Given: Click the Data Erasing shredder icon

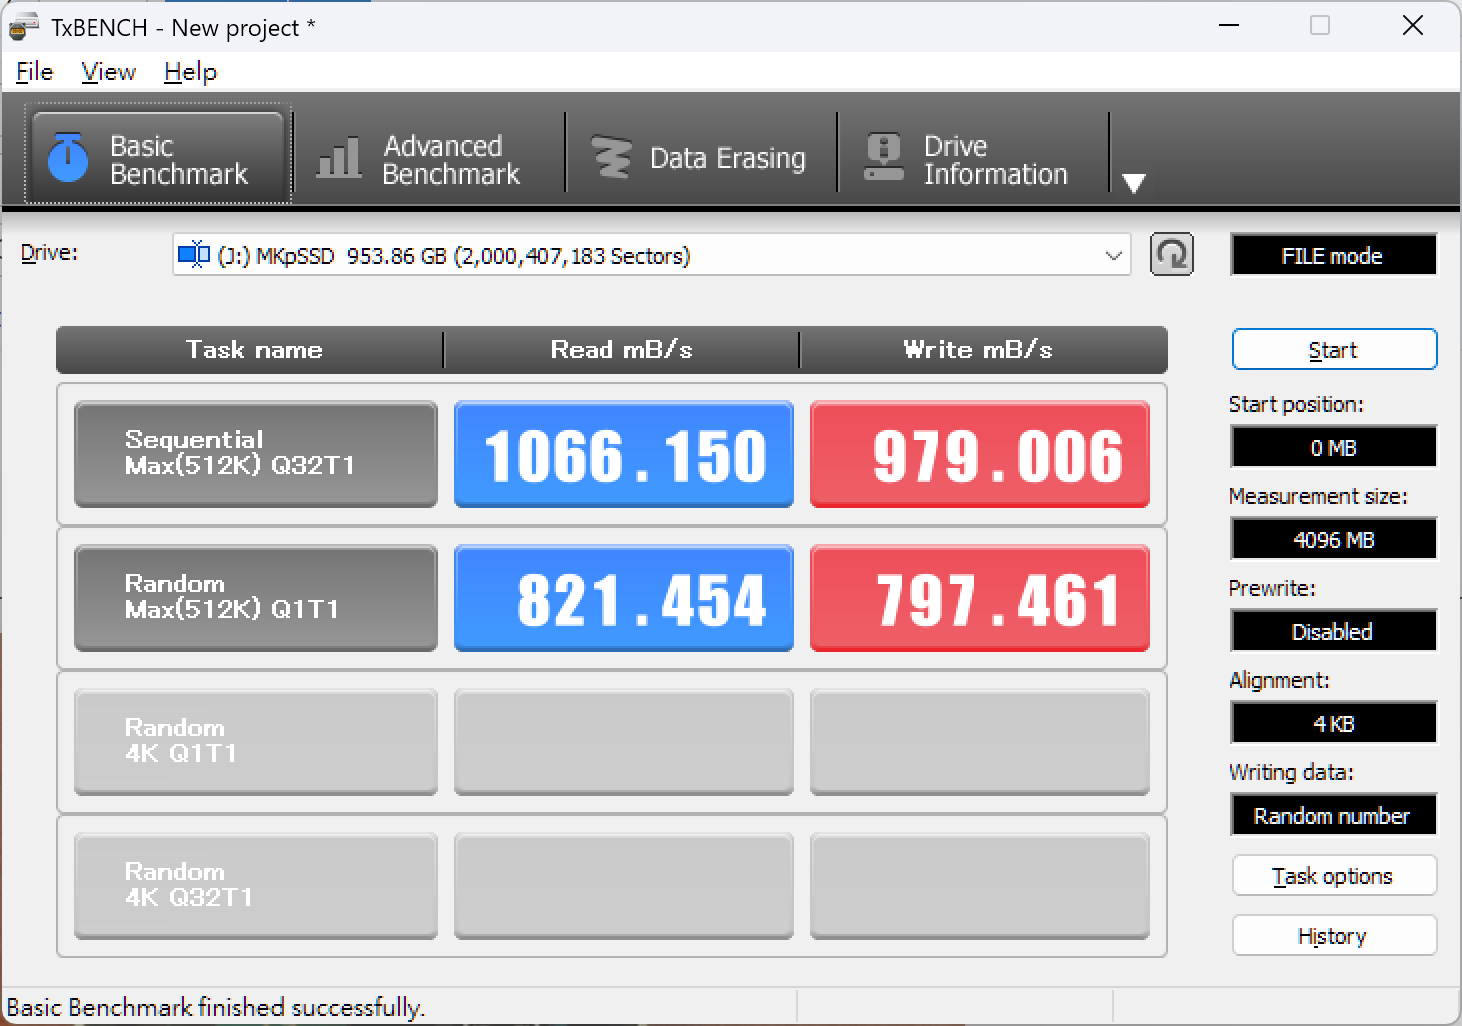Looking at the screenshot, I should click(611, 158).
